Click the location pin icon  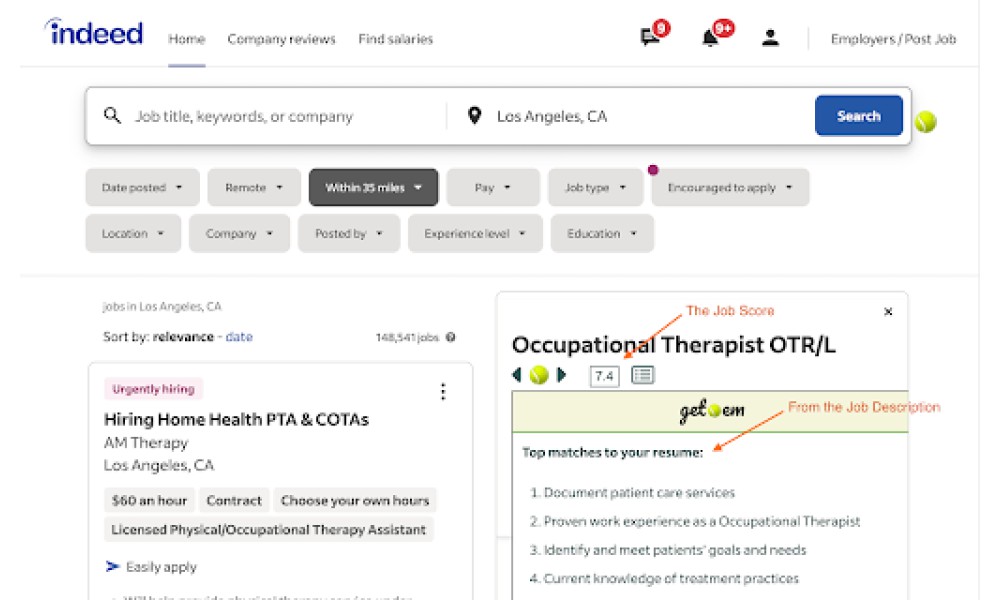tap(474, 115)
